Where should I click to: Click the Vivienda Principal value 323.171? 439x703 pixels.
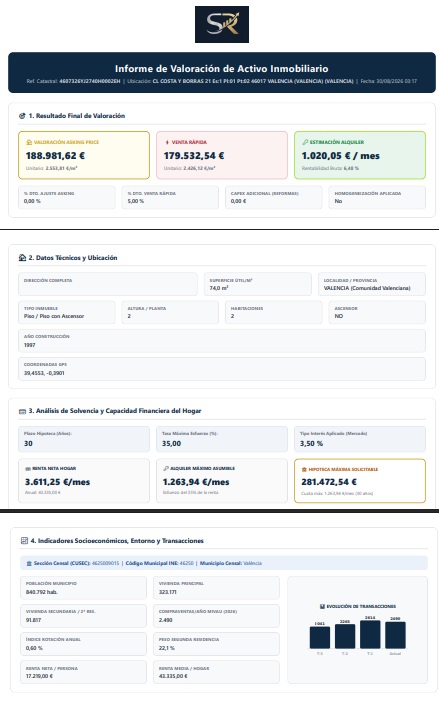[168, 592]
